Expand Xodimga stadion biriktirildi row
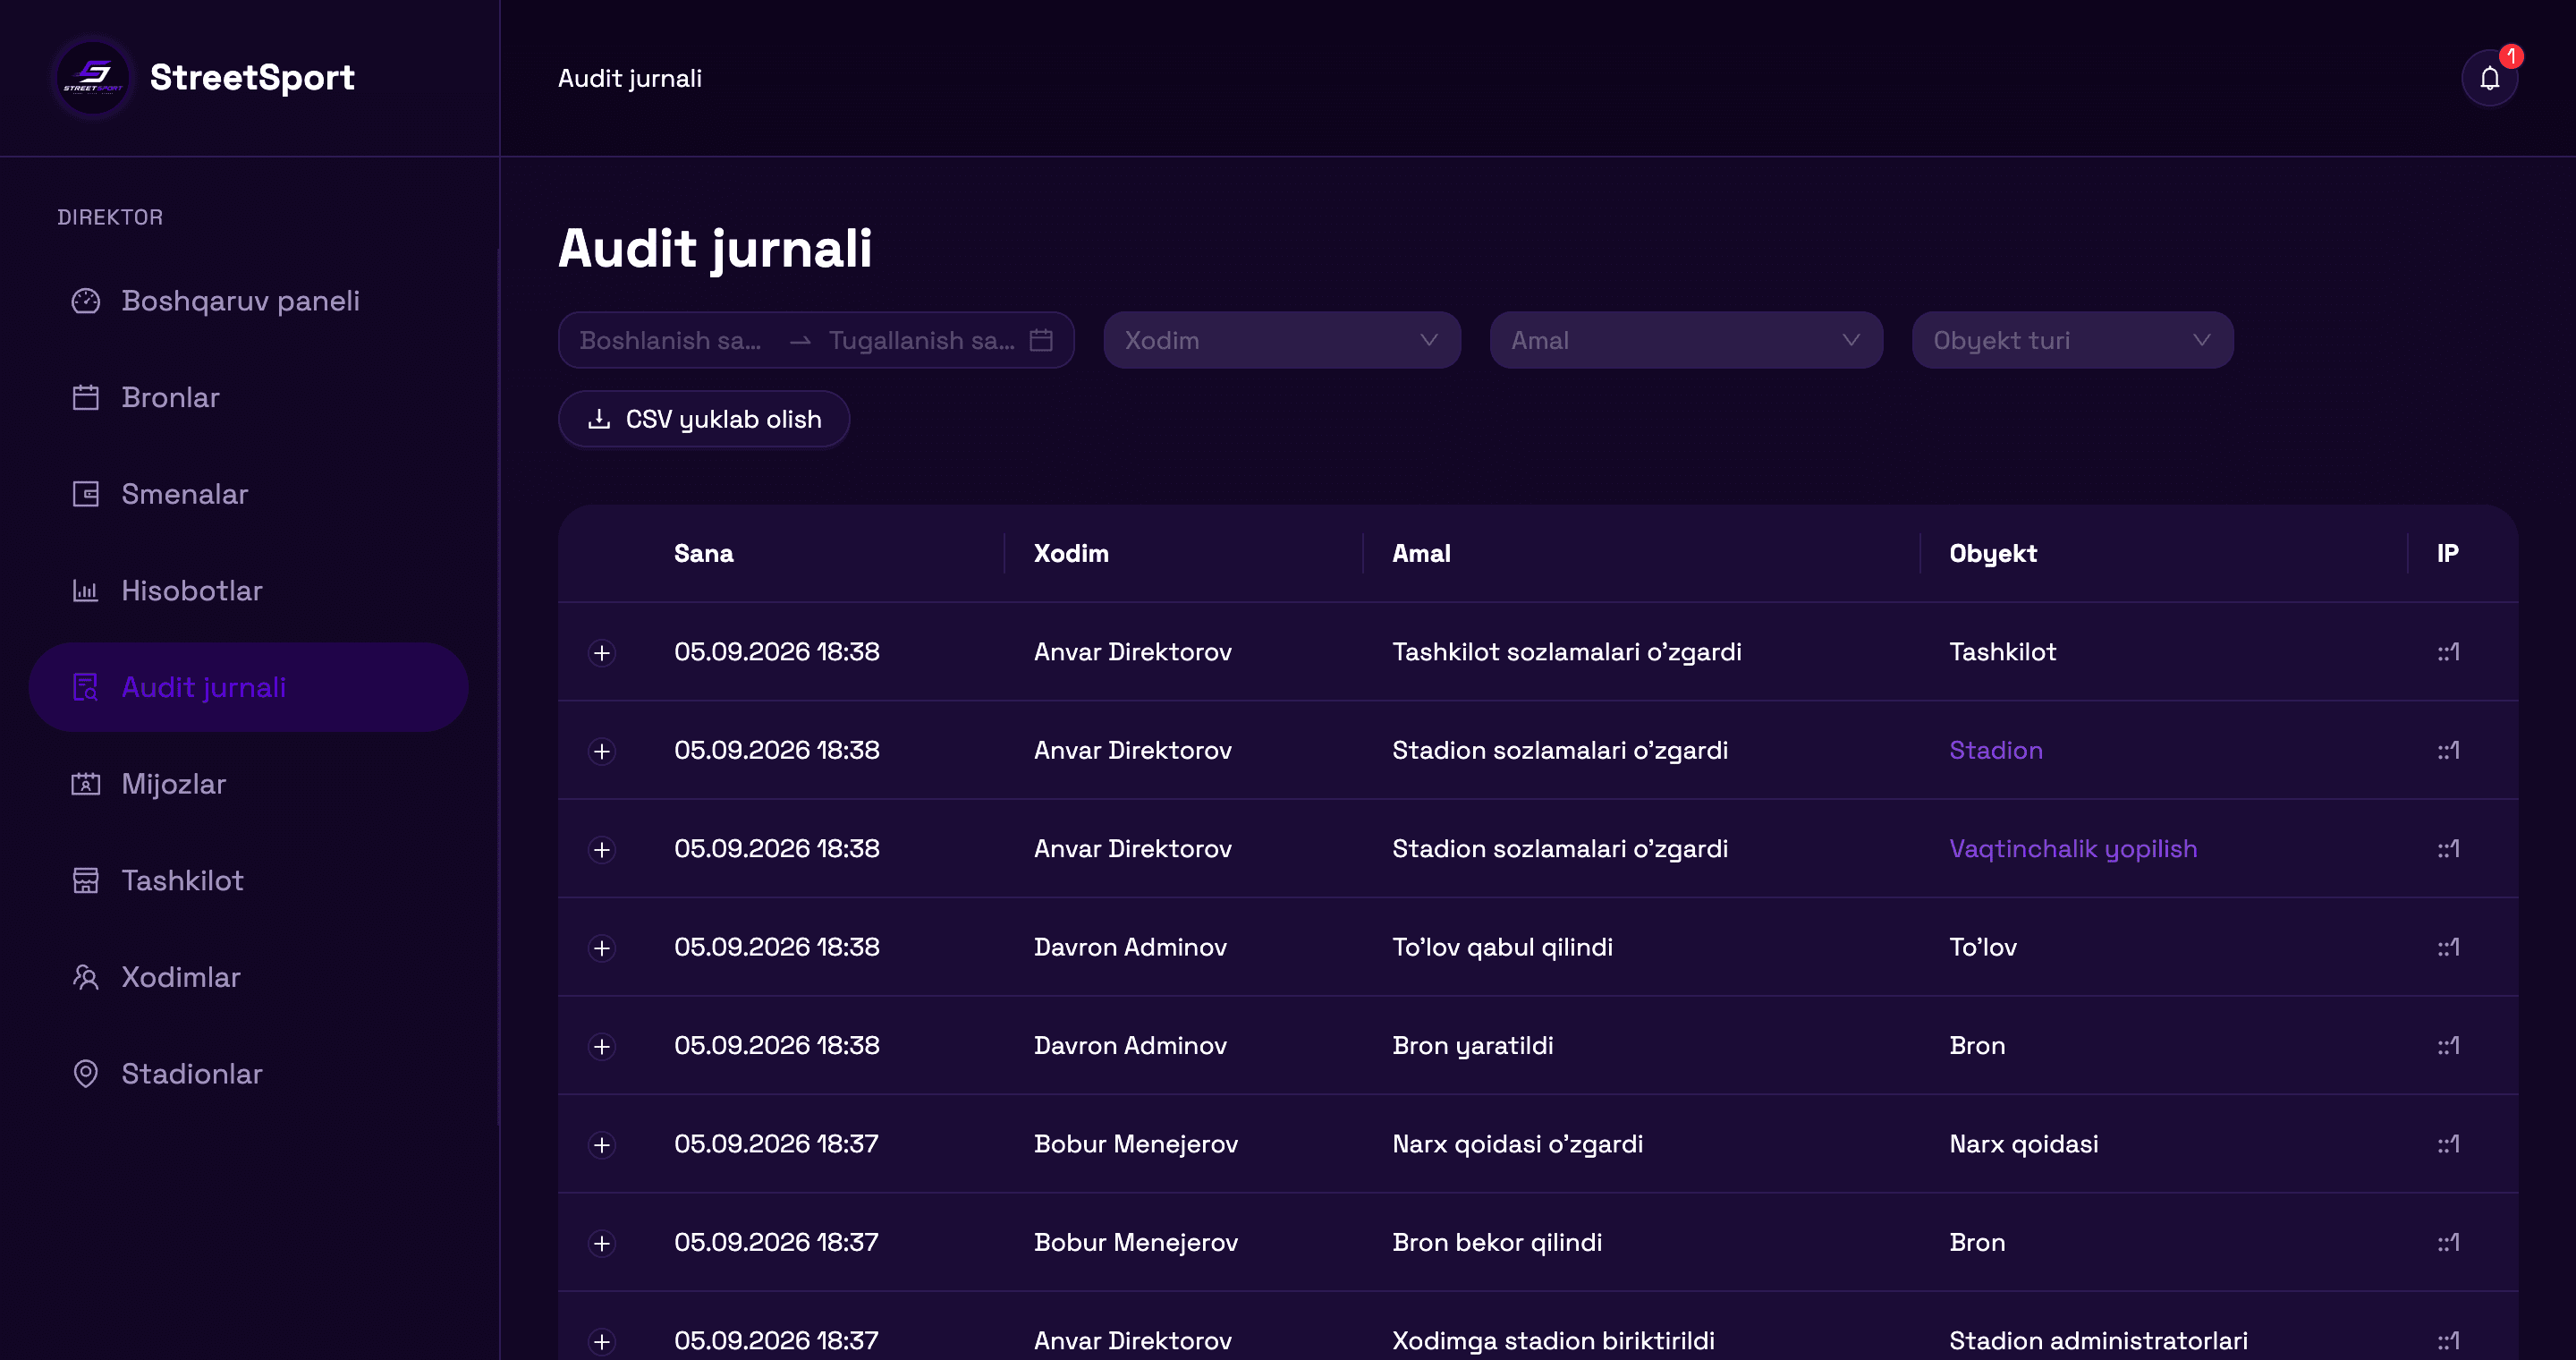Image resolution: width=2576 pixels, height=1360 pixels. pos(602,1342)
